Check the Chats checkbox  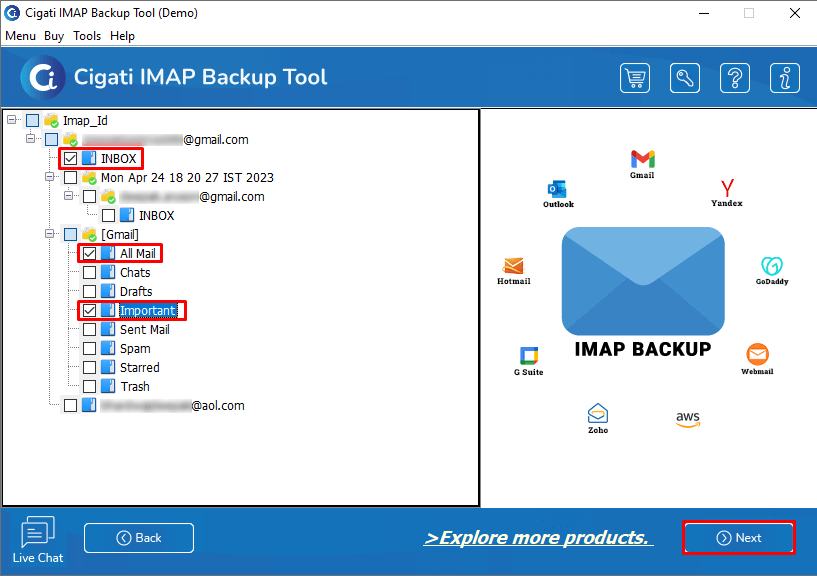[x=90, y=273]
